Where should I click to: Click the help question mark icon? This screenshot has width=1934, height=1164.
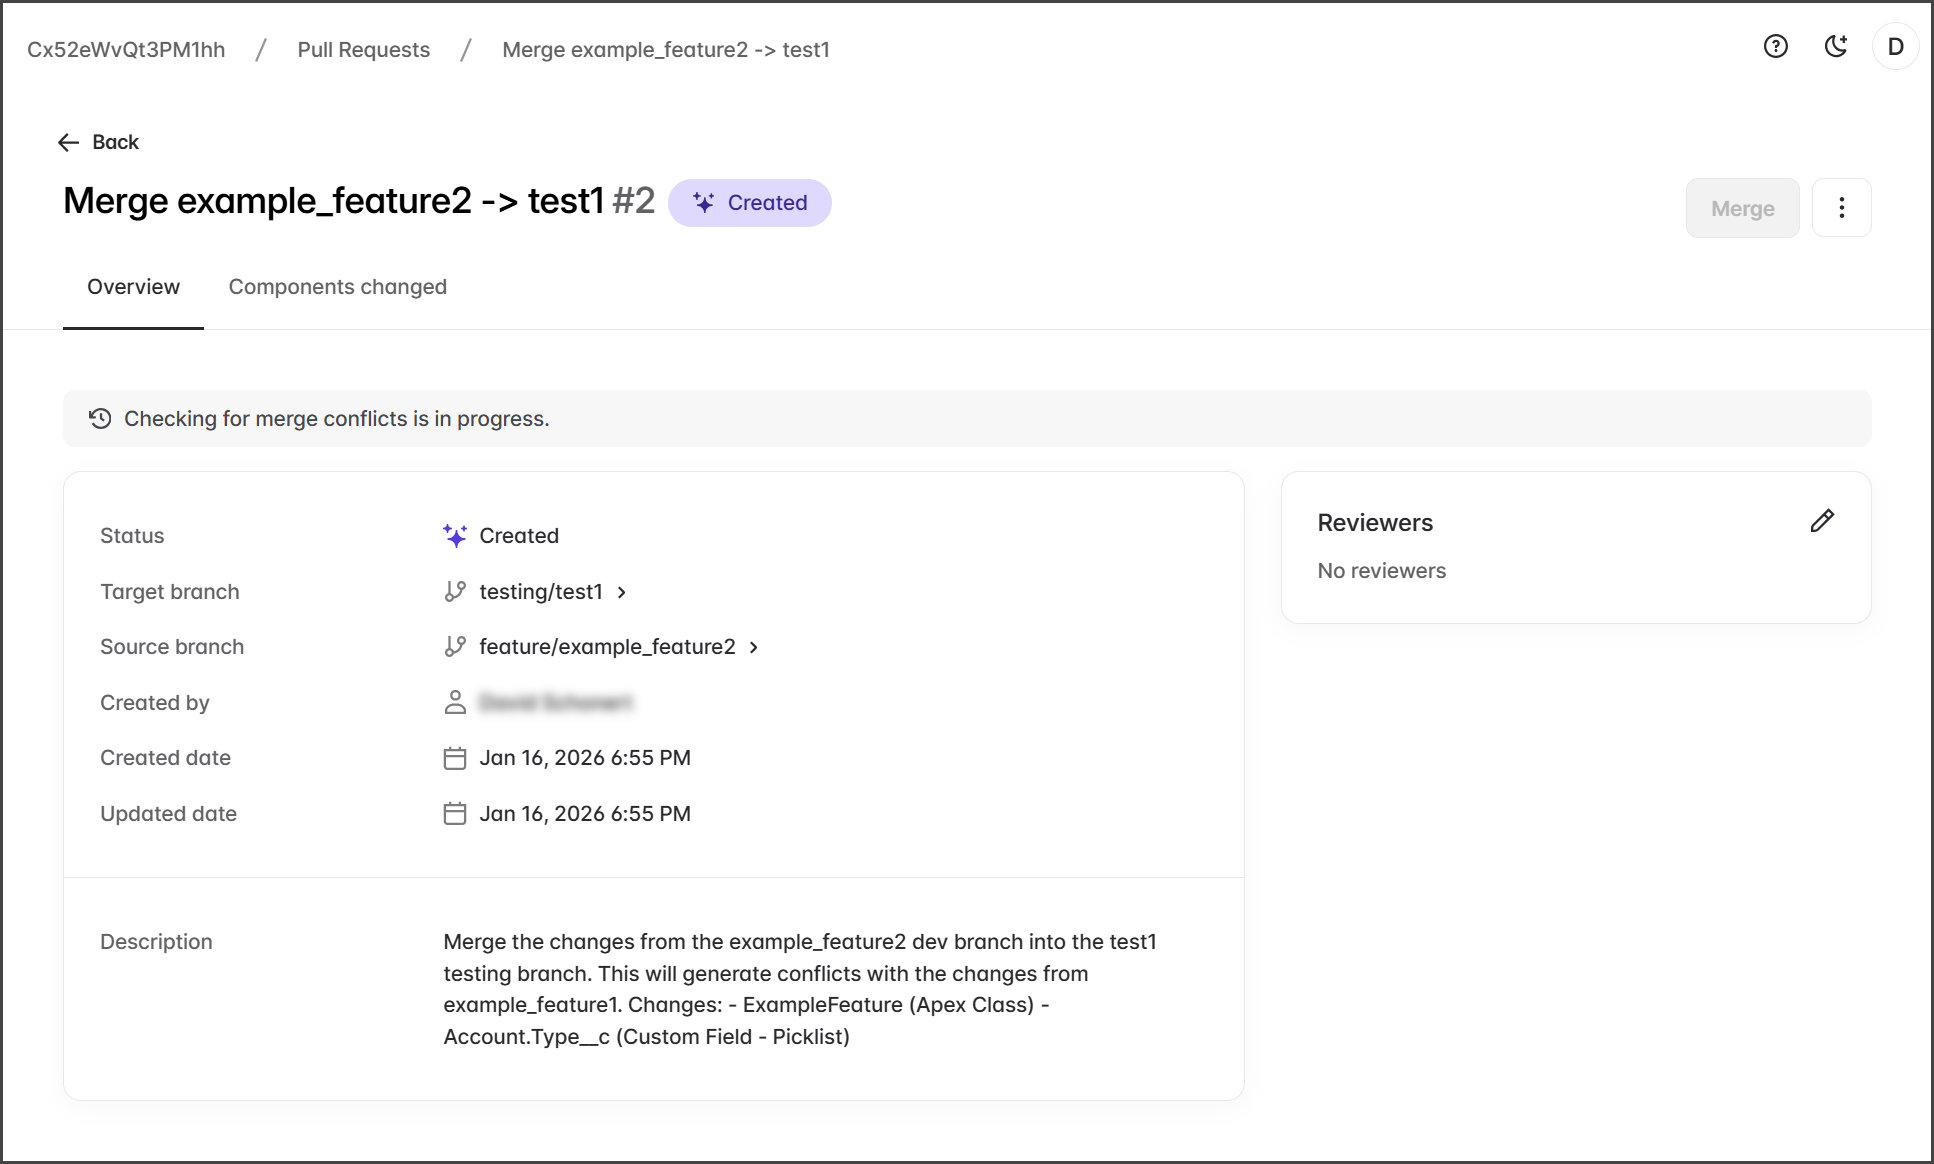(x=1775, y=47)
